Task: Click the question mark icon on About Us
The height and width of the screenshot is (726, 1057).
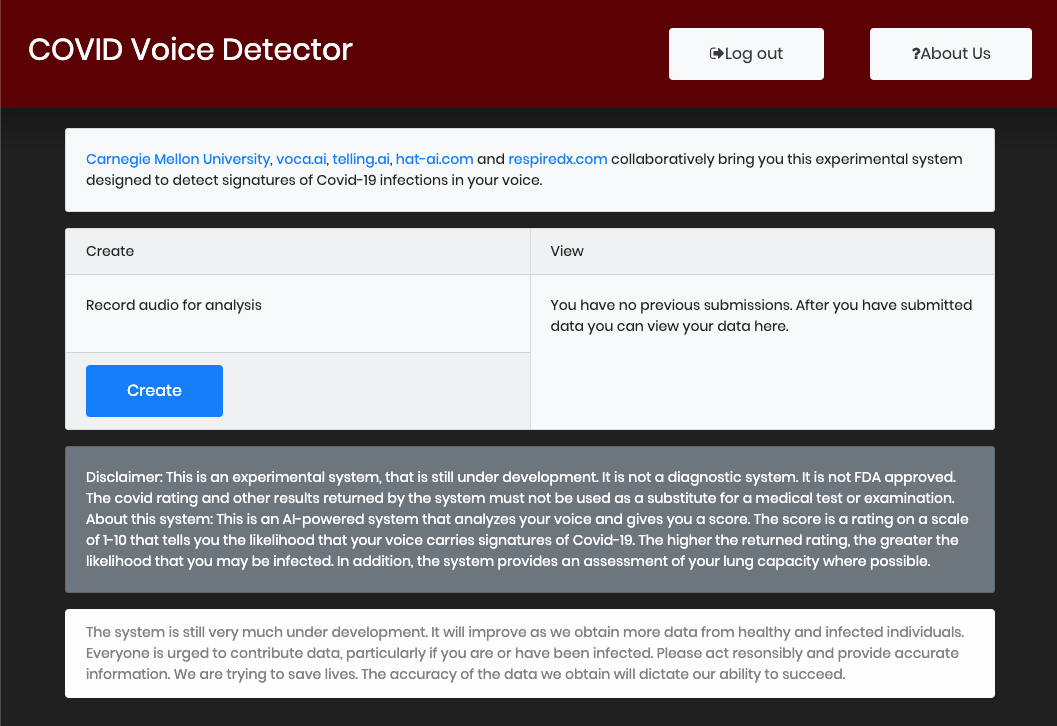Action: 919,53
